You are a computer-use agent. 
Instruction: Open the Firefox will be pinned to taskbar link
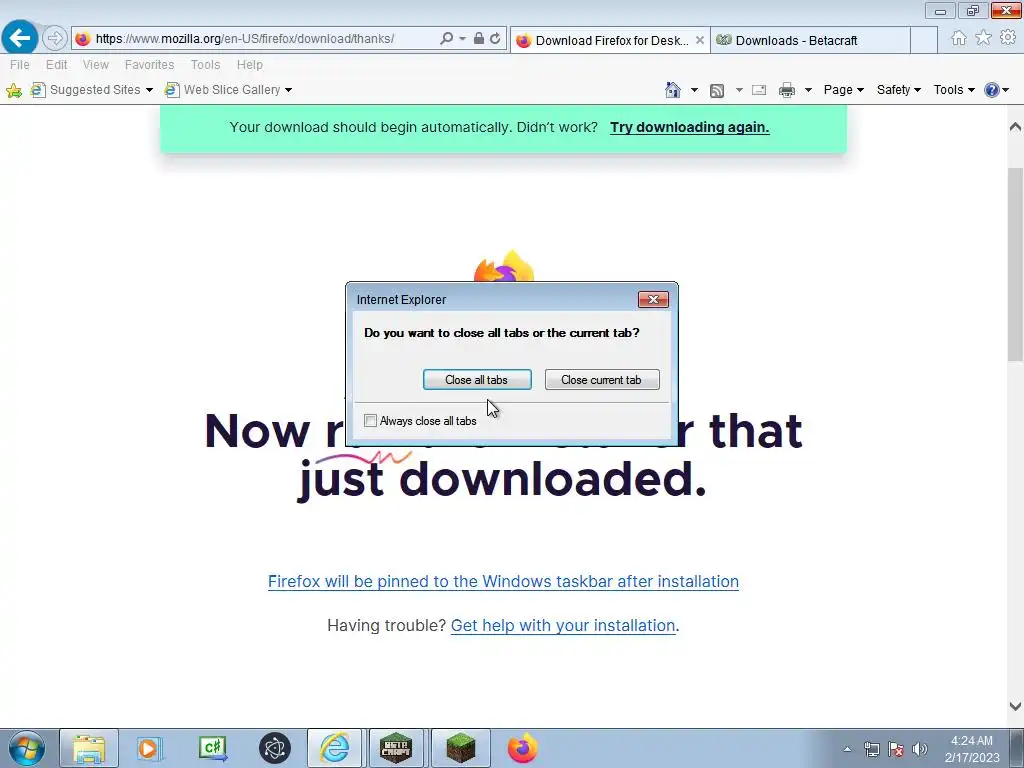[504, 581]
